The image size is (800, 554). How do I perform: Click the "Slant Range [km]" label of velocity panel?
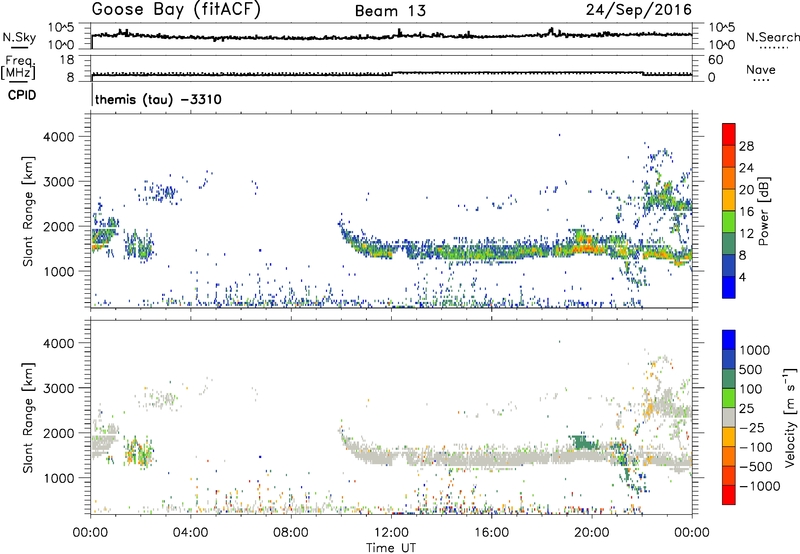(28, 417)
